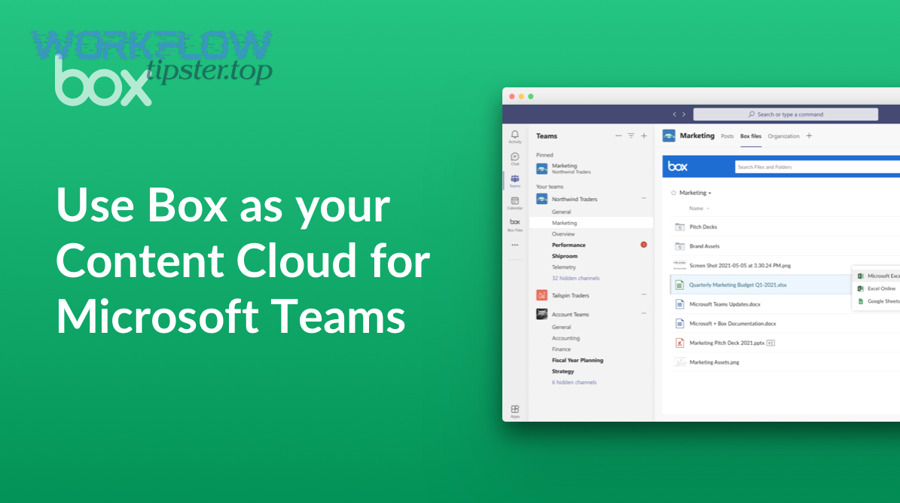This screenshot has height=503, width=900.
Task: Click the back navigation arrow
Action: (674, 114)
